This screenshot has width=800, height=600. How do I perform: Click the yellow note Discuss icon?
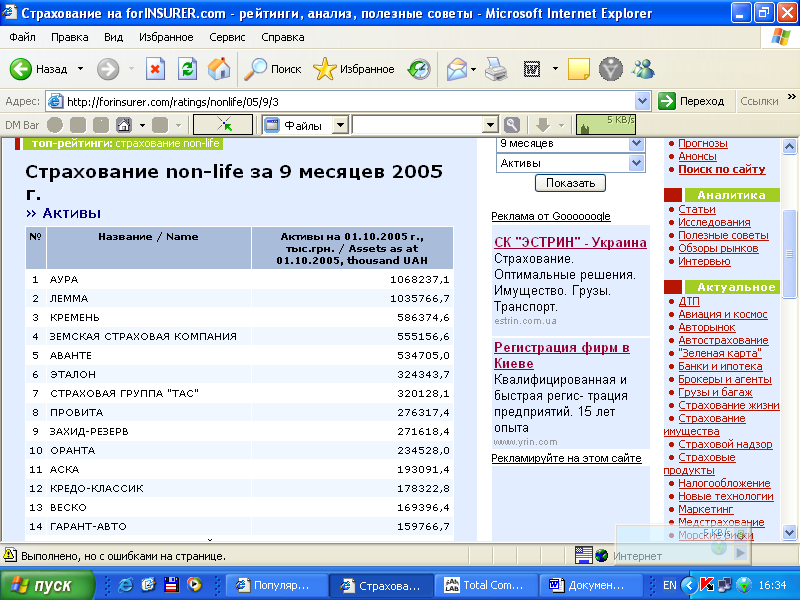click(x=579, y=69)
